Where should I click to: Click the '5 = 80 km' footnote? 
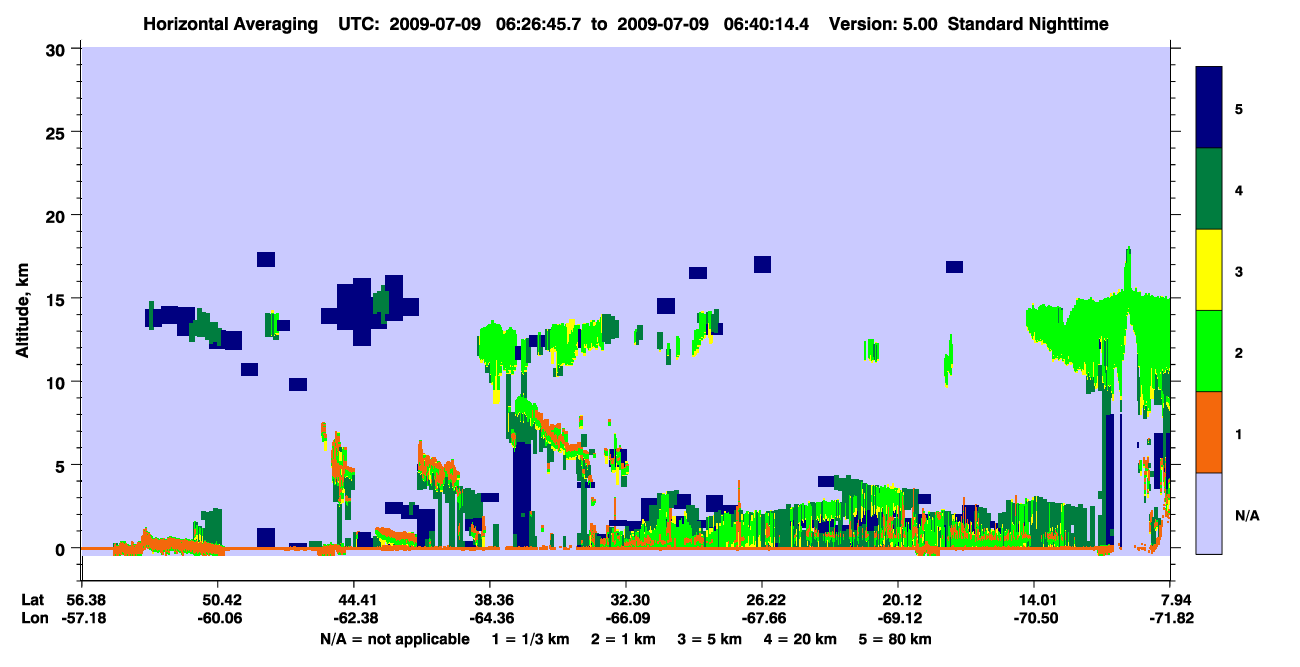(x=895, y=639)
